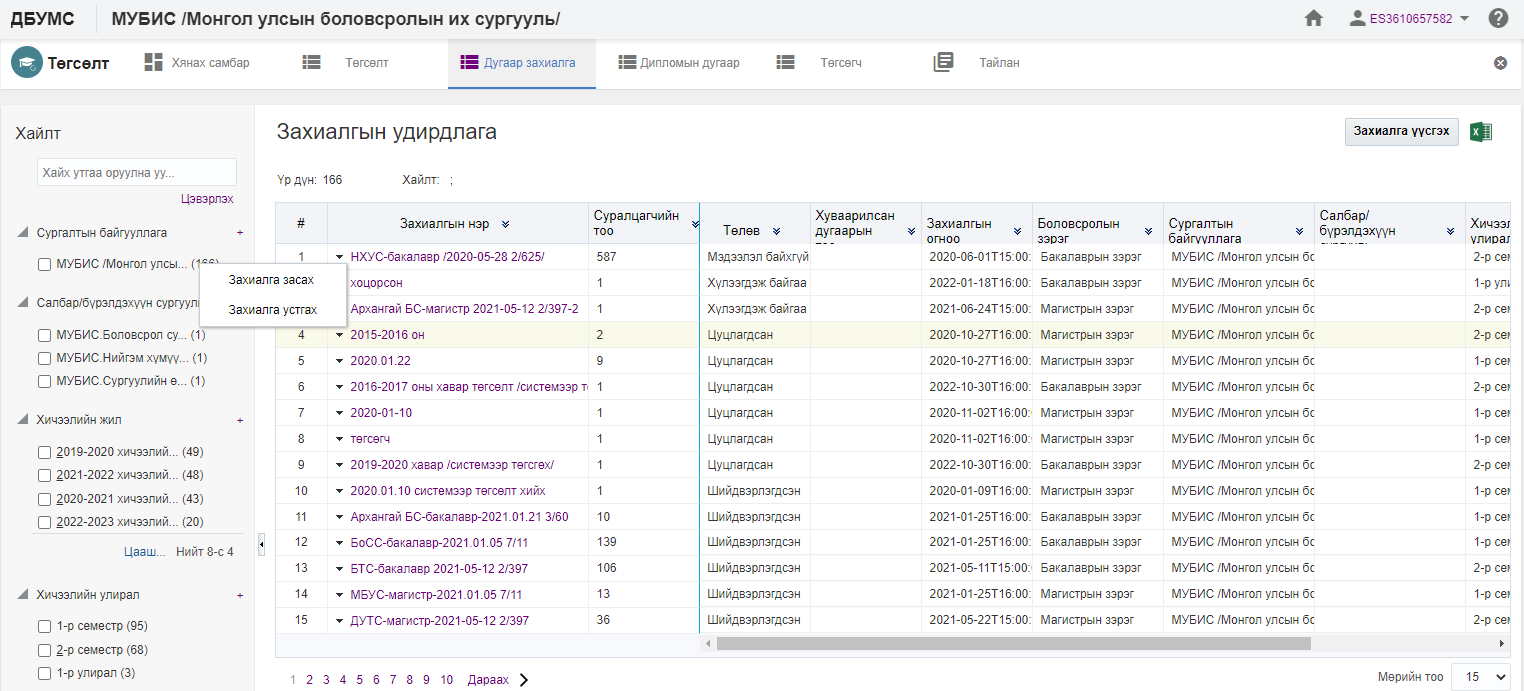Click the horizontal table scrollbar thumb
This screenshot has height=691, width=1524.
click(x=1013, y=643)
